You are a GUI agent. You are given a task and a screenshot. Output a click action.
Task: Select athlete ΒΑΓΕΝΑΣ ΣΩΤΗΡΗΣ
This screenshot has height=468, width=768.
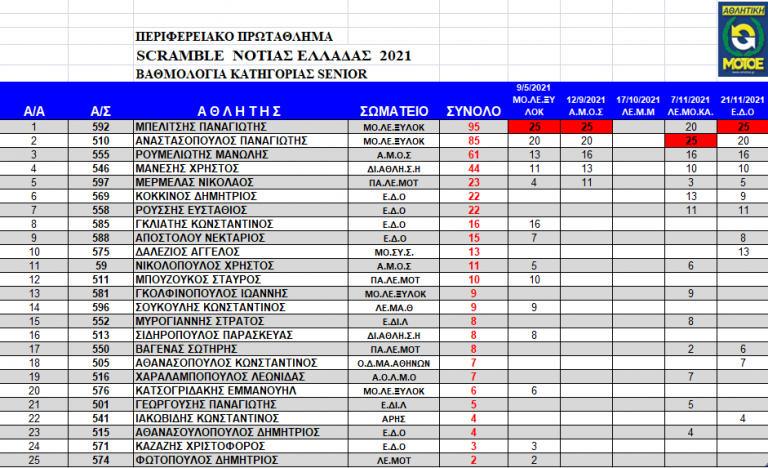186,349
